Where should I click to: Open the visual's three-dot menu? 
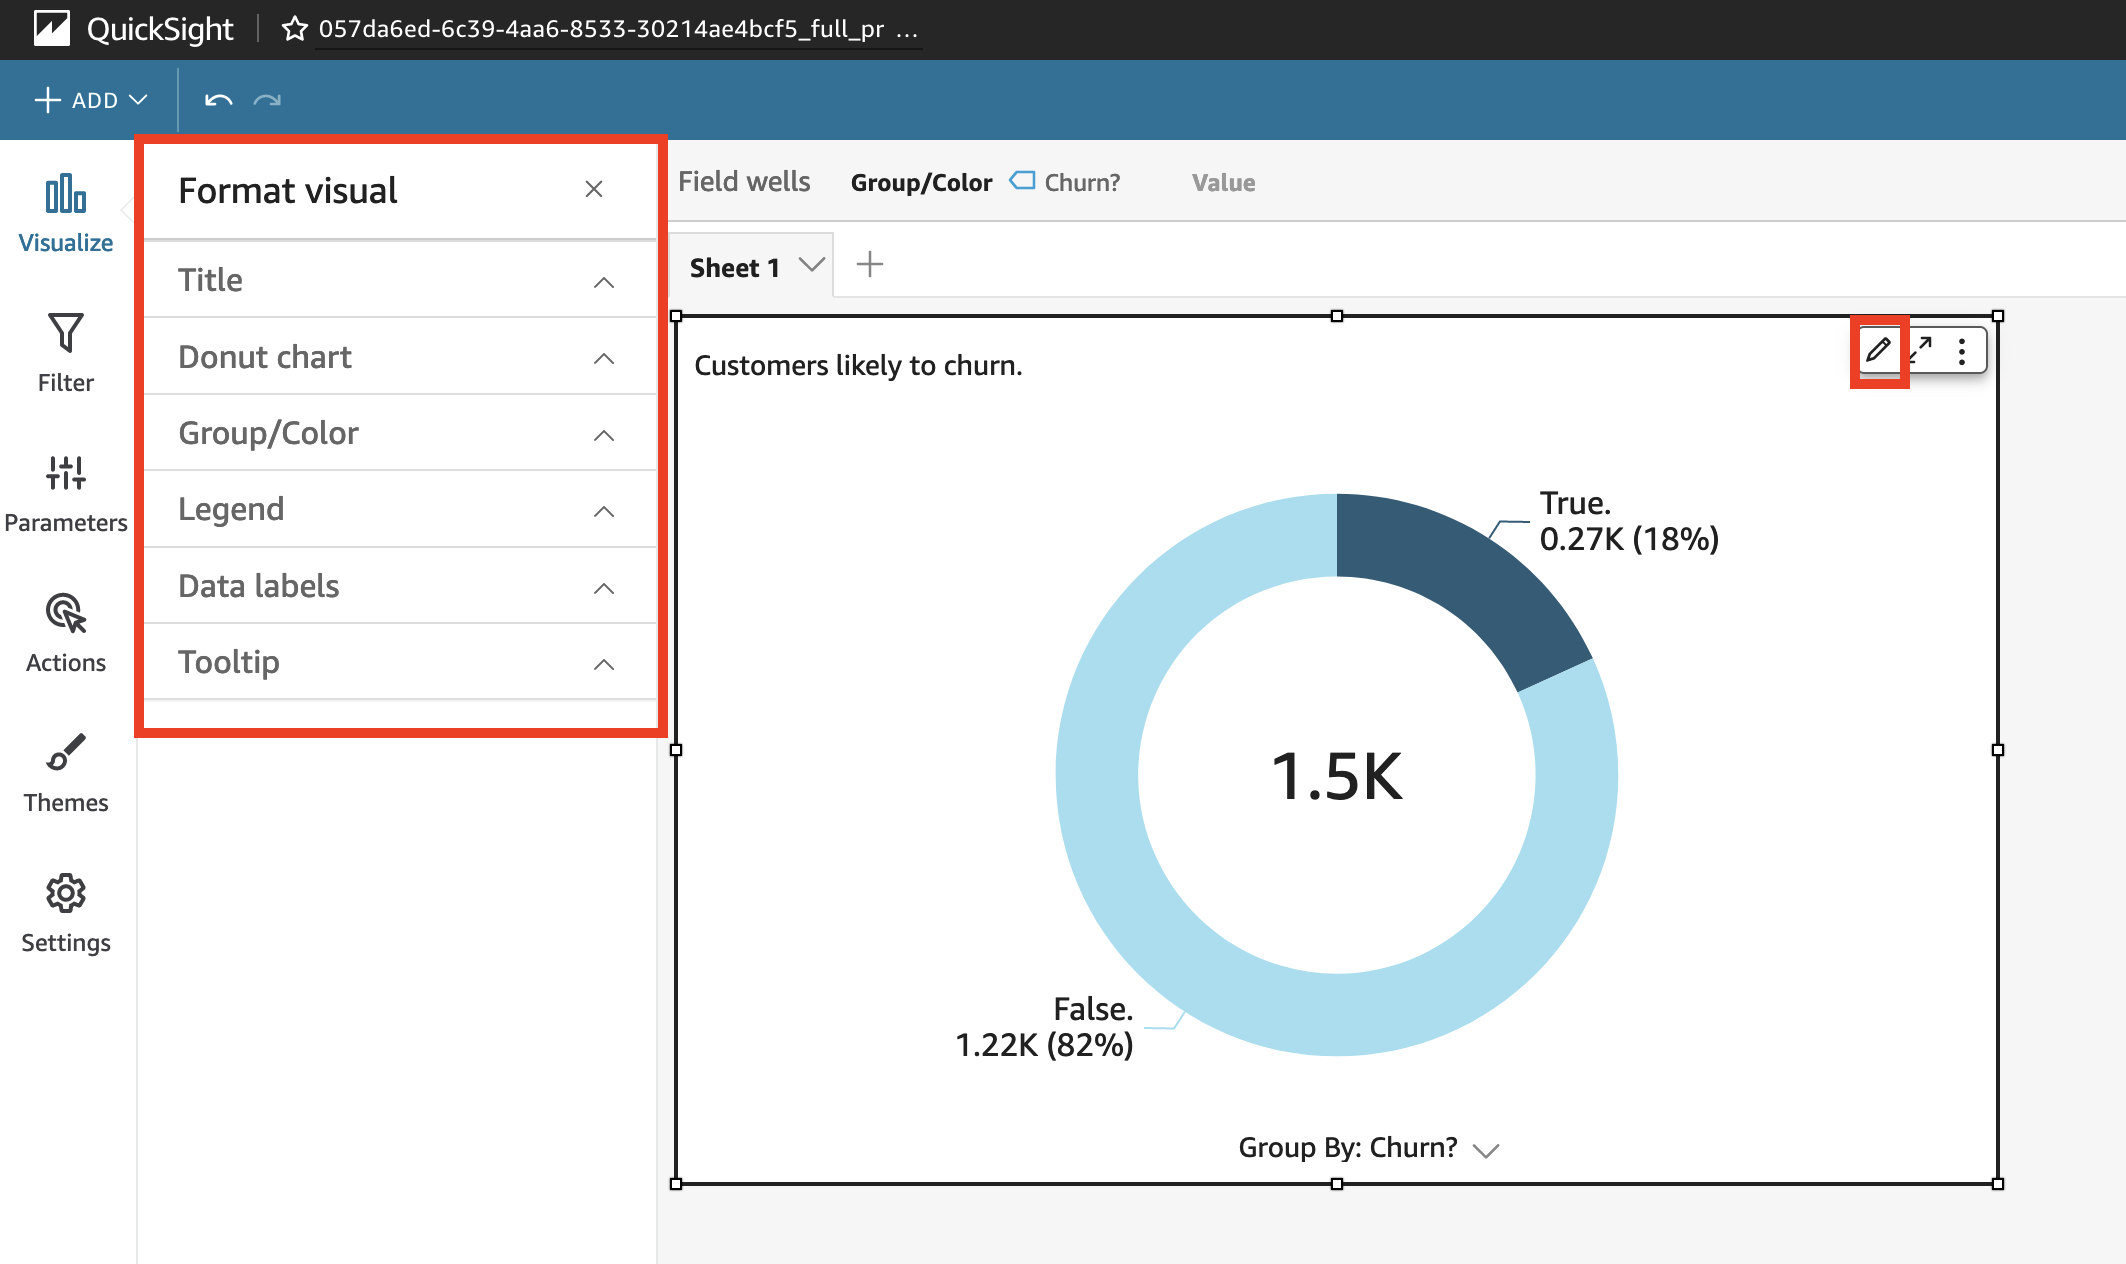(x=1962, y=351)
